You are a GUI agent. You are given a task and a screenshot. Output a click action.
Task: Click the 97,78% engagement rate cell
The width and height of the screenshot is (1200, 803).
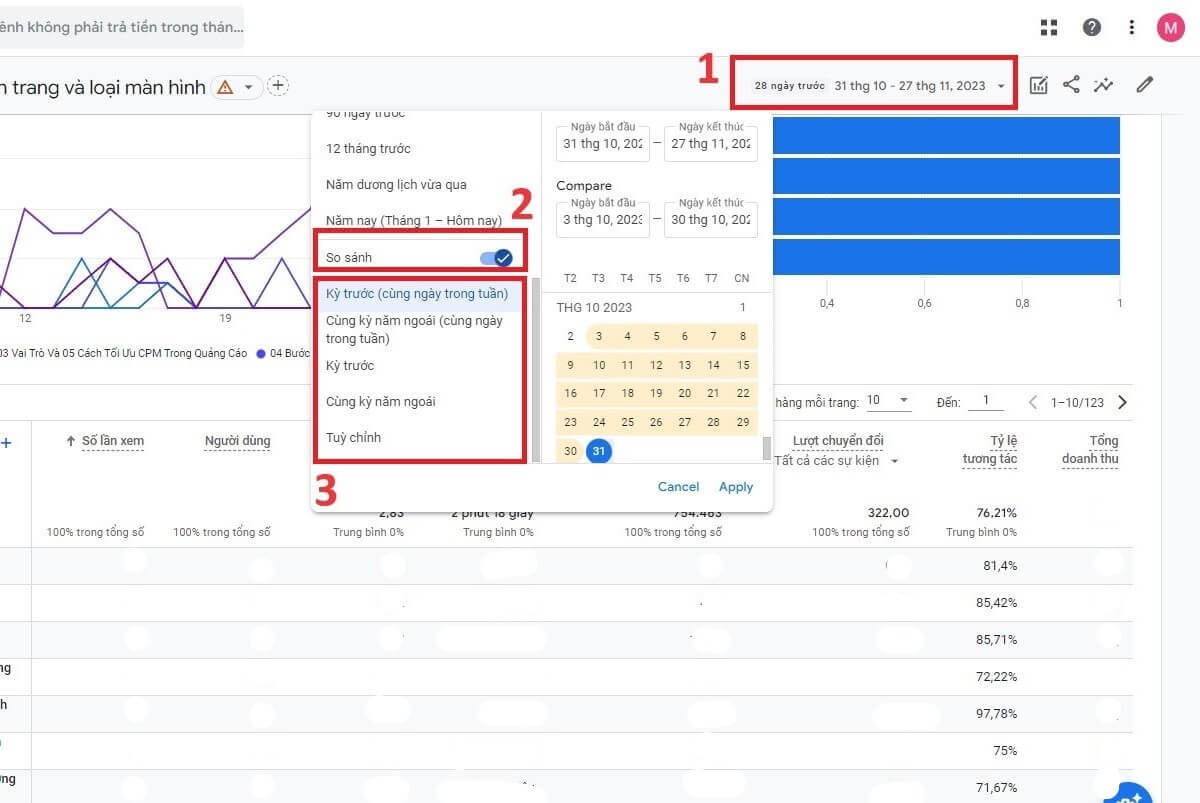click(x=997, y=713)
